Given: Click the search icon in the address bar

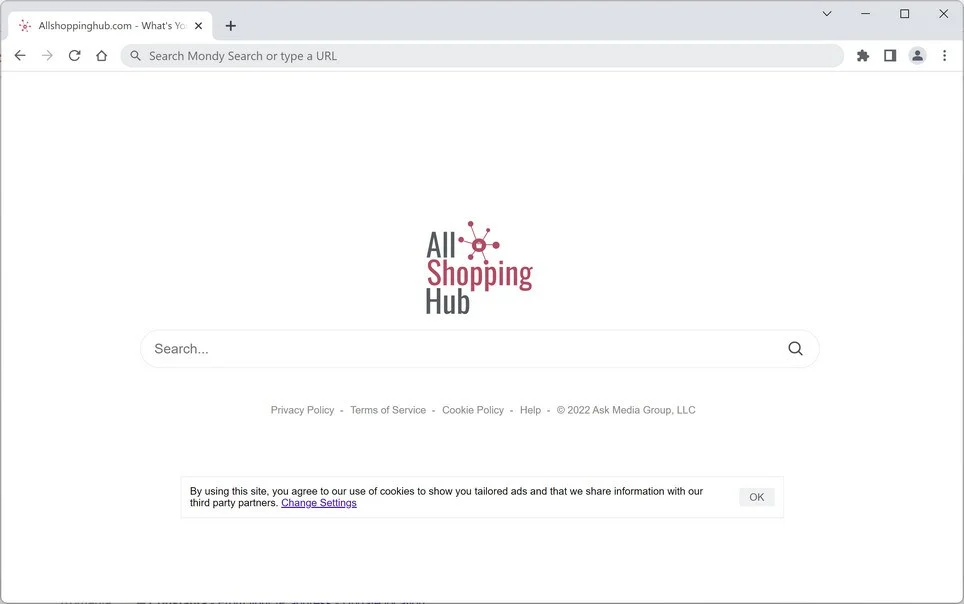Looking at the screenshot, I should pyautogui.click(x=135, y=56).
